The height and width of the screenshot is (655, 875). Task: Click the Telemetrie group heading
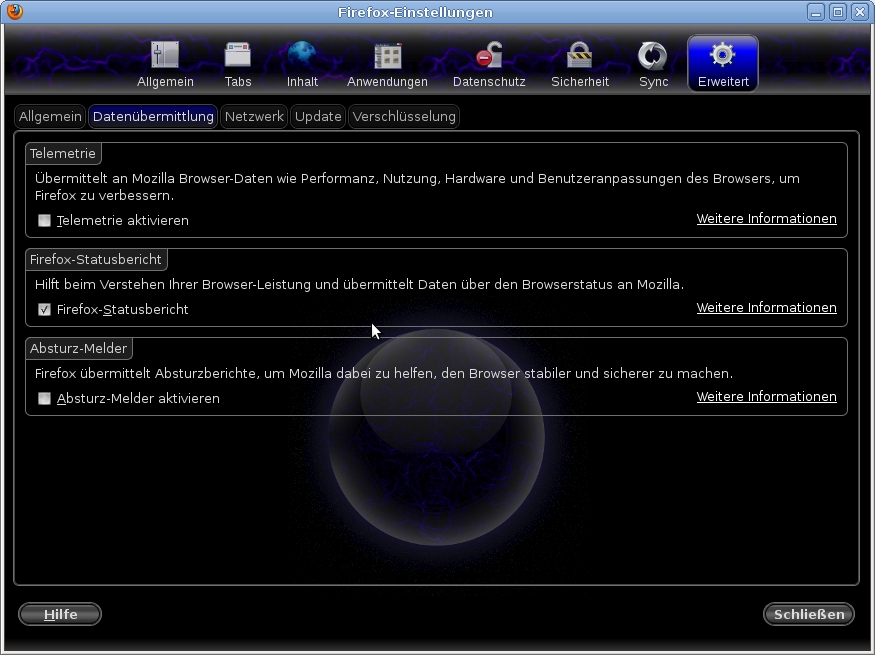(x=63, y=153)
